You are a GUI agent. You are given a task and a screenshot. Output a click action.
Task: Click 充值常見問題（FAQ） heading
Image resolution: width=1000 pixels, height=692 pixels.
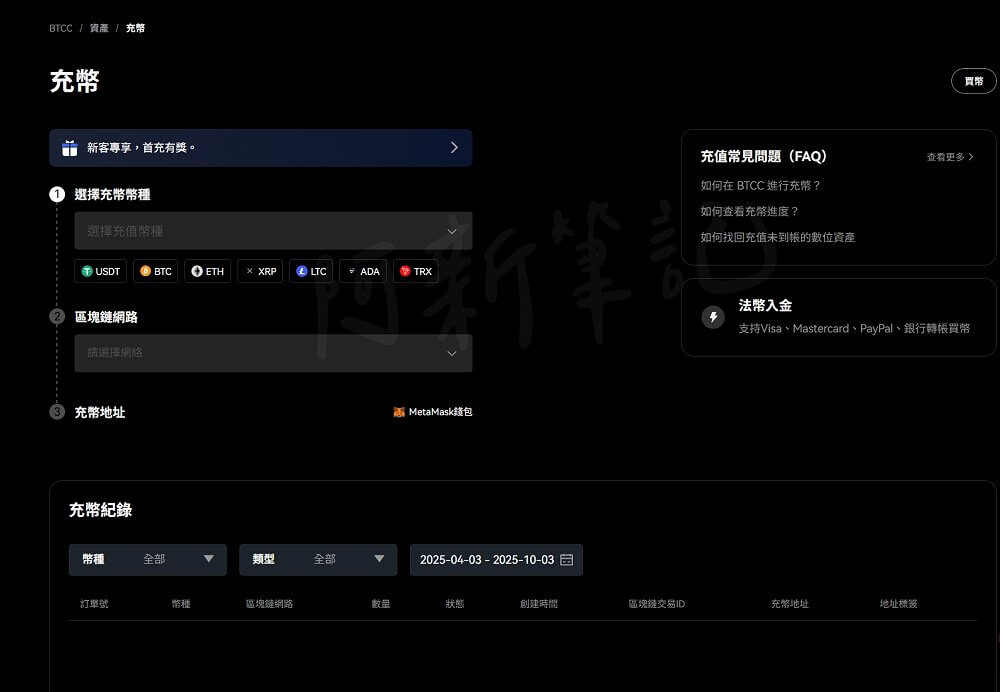tap(763, 156)
